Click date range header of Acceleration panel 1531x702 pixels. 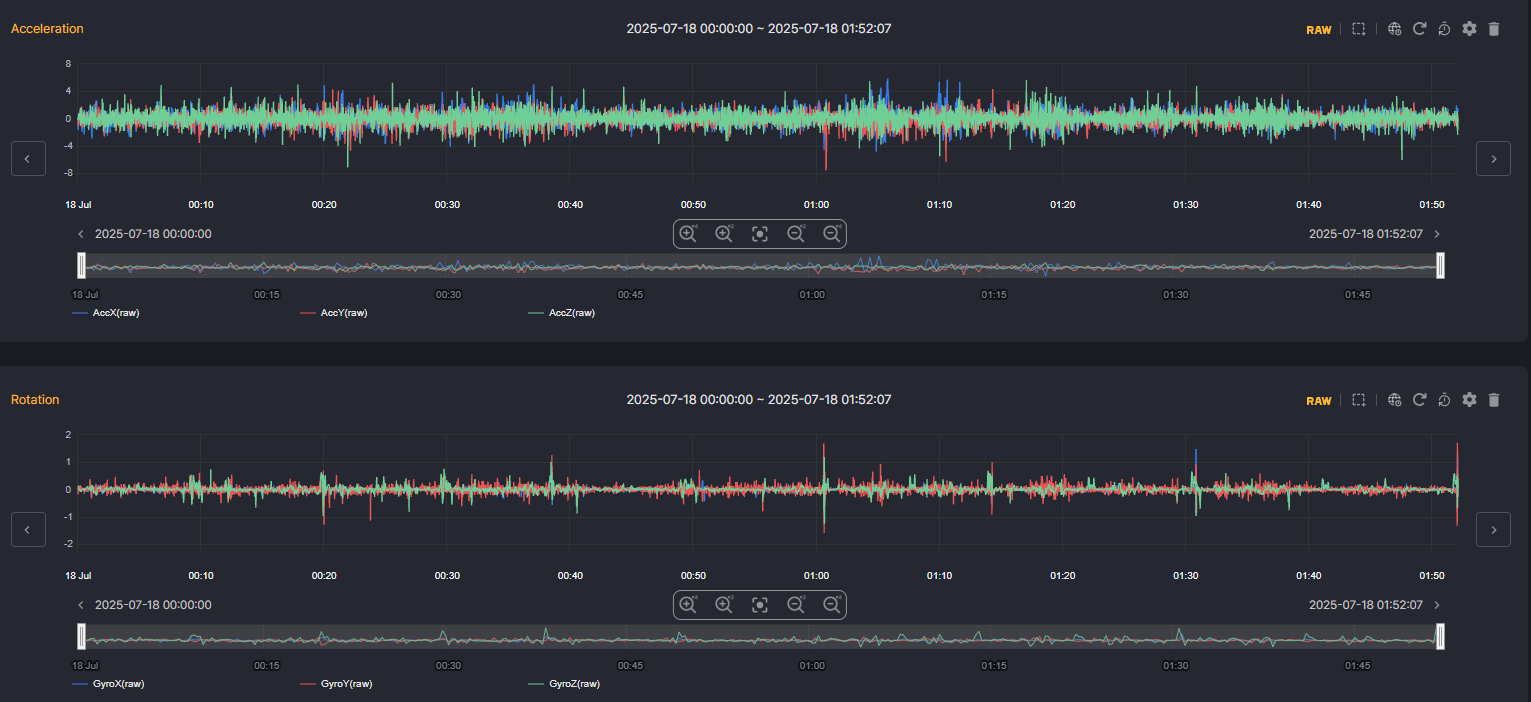759,29
